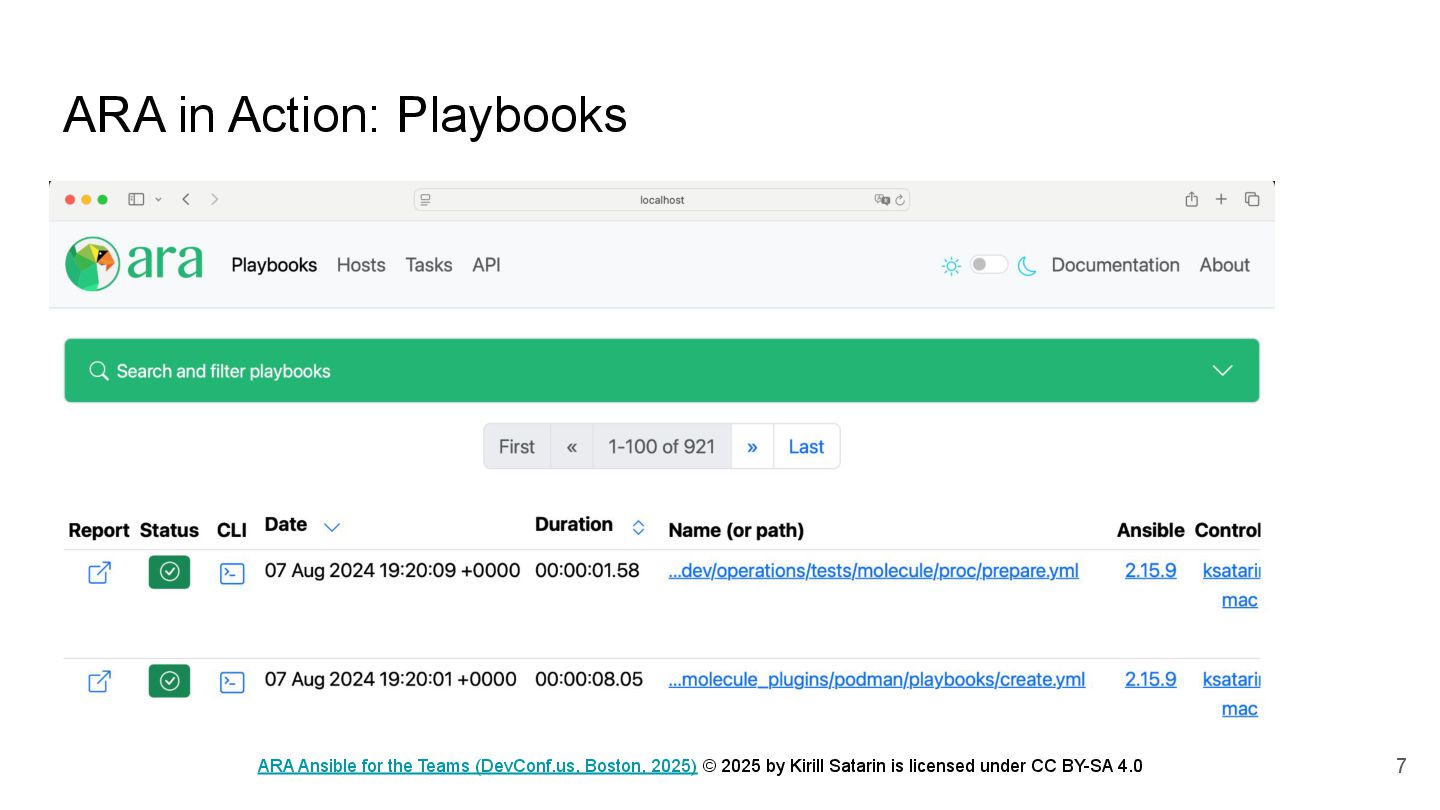Screen dimensions: 1440x810
Task: Open report for the create.yml playbook
Action: (x=99, y=682)
